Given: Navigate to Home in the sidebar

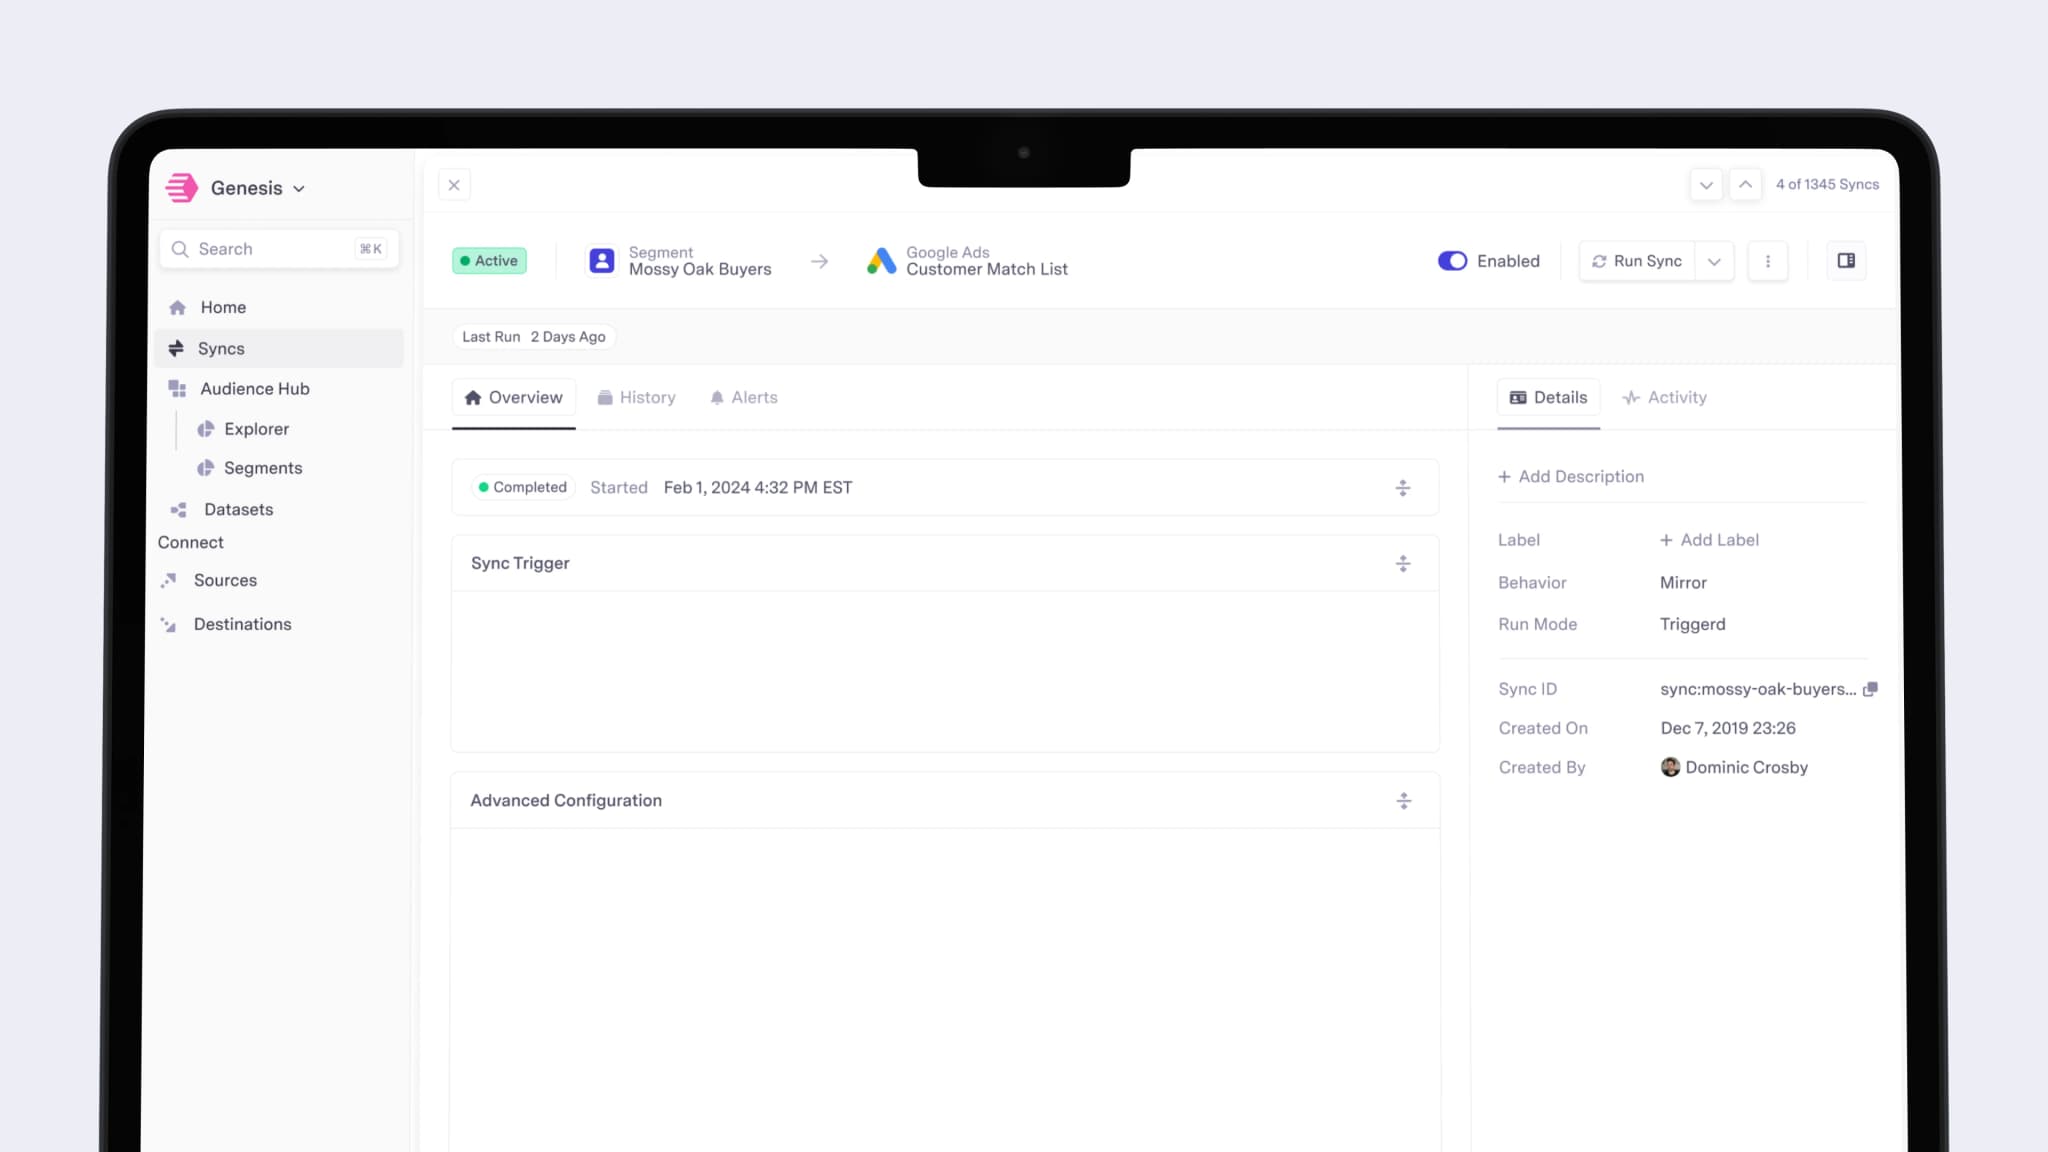Looking at the screenshot, I should tap(222, 307).
